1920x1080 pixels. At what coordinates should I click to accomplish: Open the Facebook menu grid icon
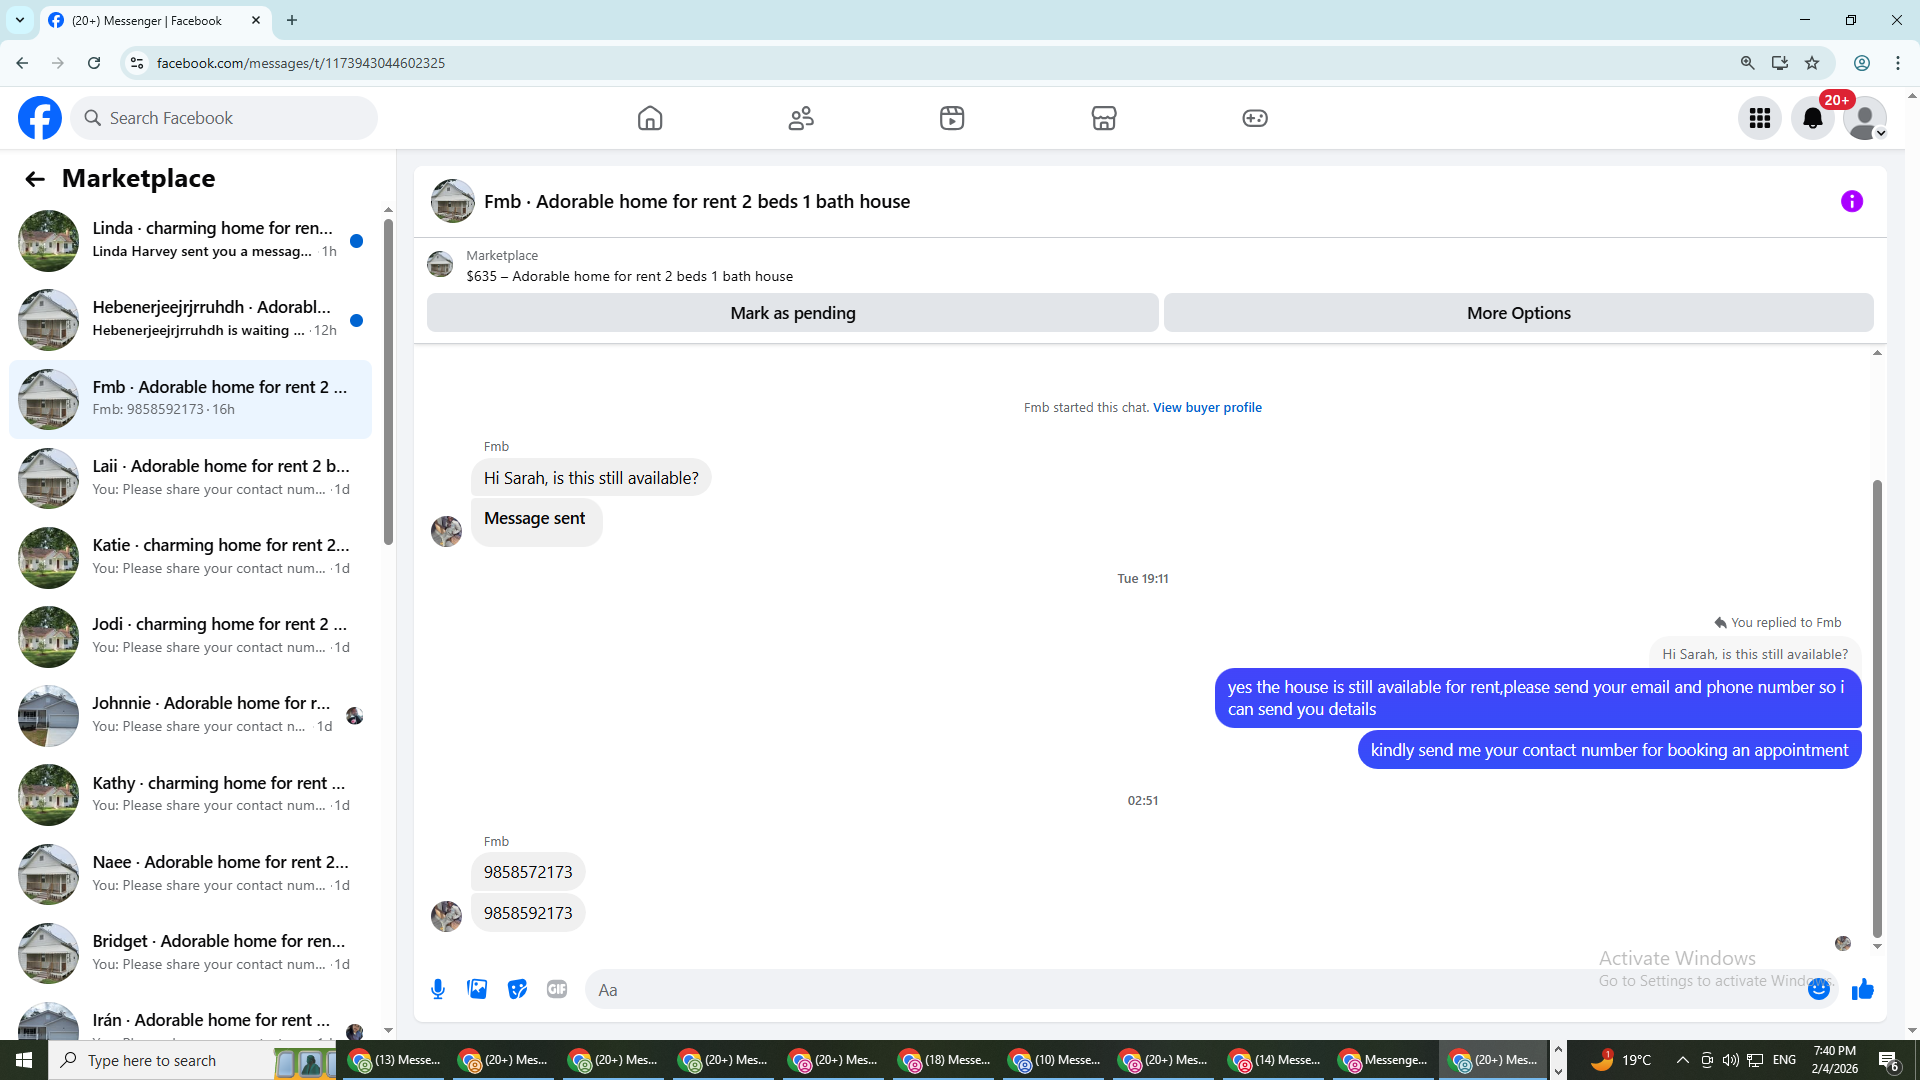point(1760,118)
